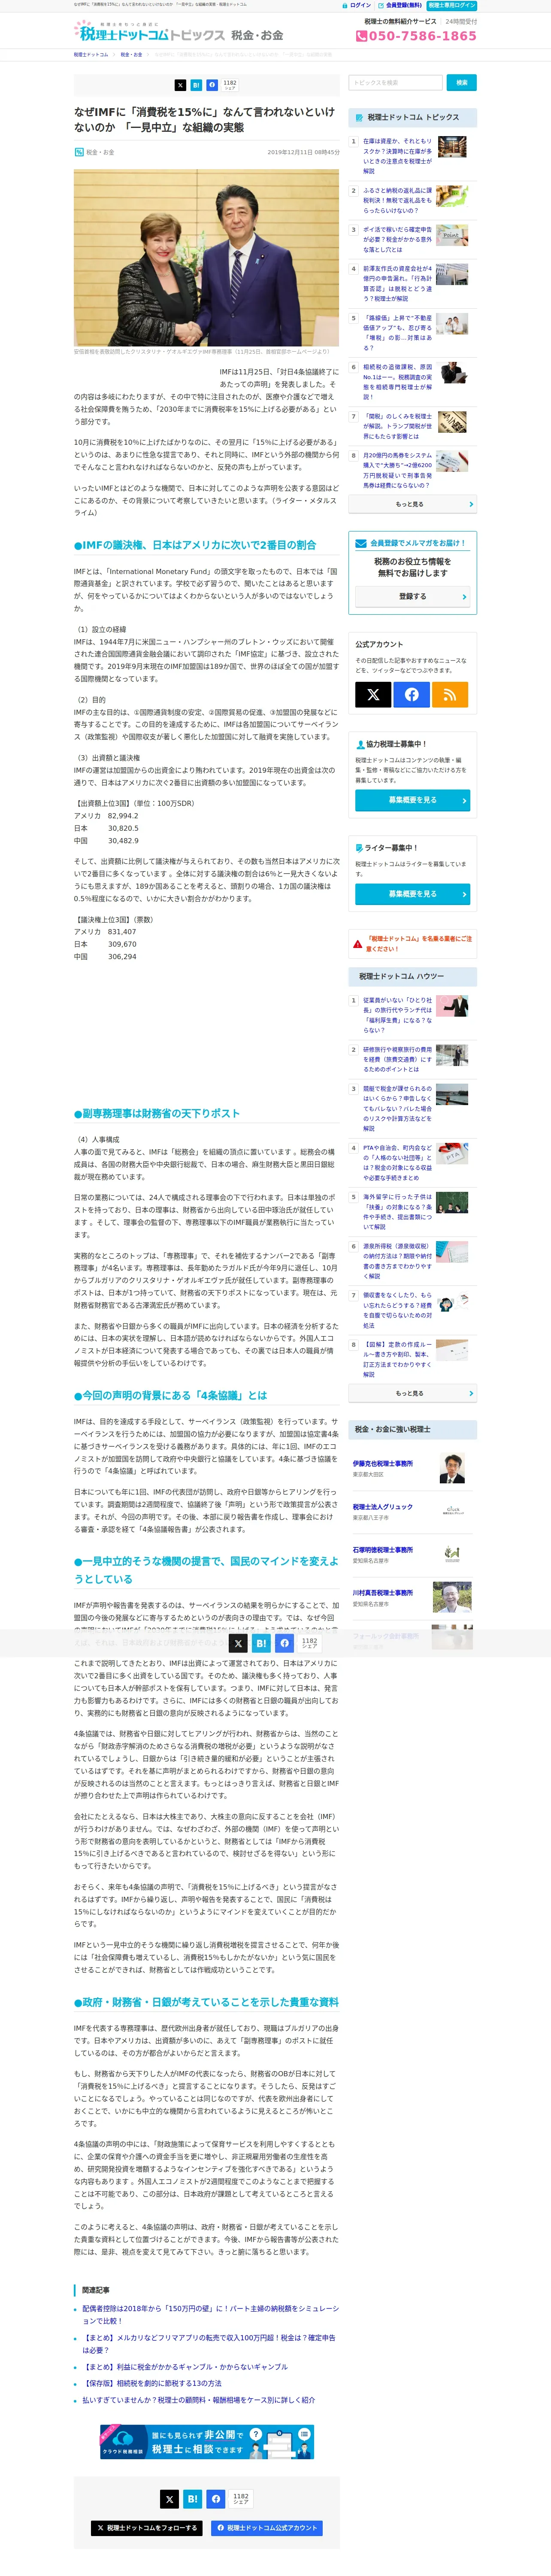Open the 税理士ドットコム トピックス site logo
This screenshot has height=2576, width=551.
tap(149, 33)
